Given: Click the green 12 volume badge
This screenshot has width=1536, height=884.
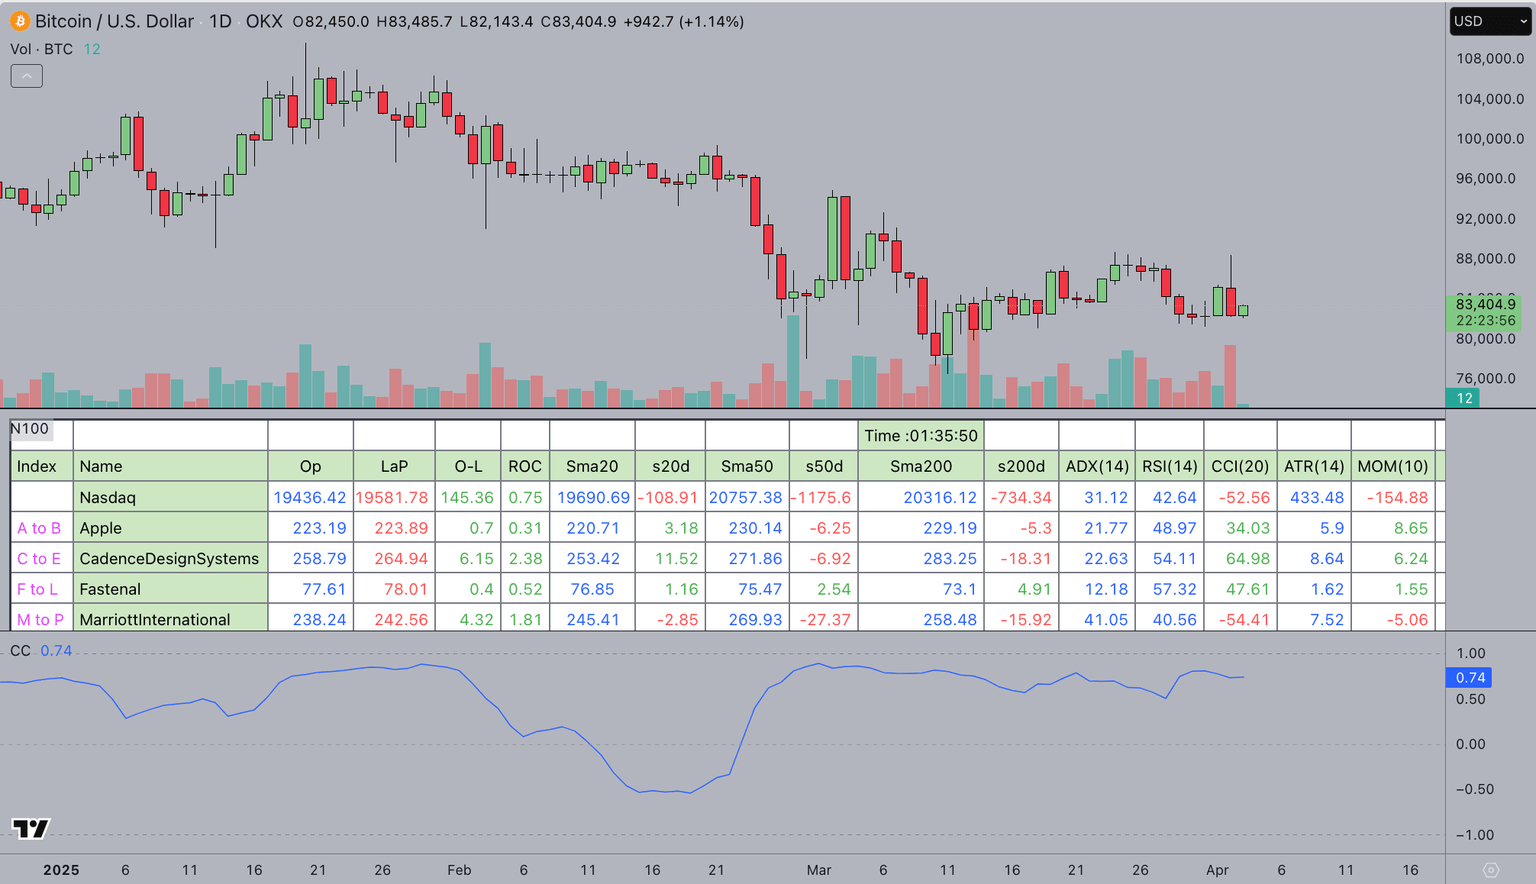Looking at the screenshot, I should [x=1462, y=397].
